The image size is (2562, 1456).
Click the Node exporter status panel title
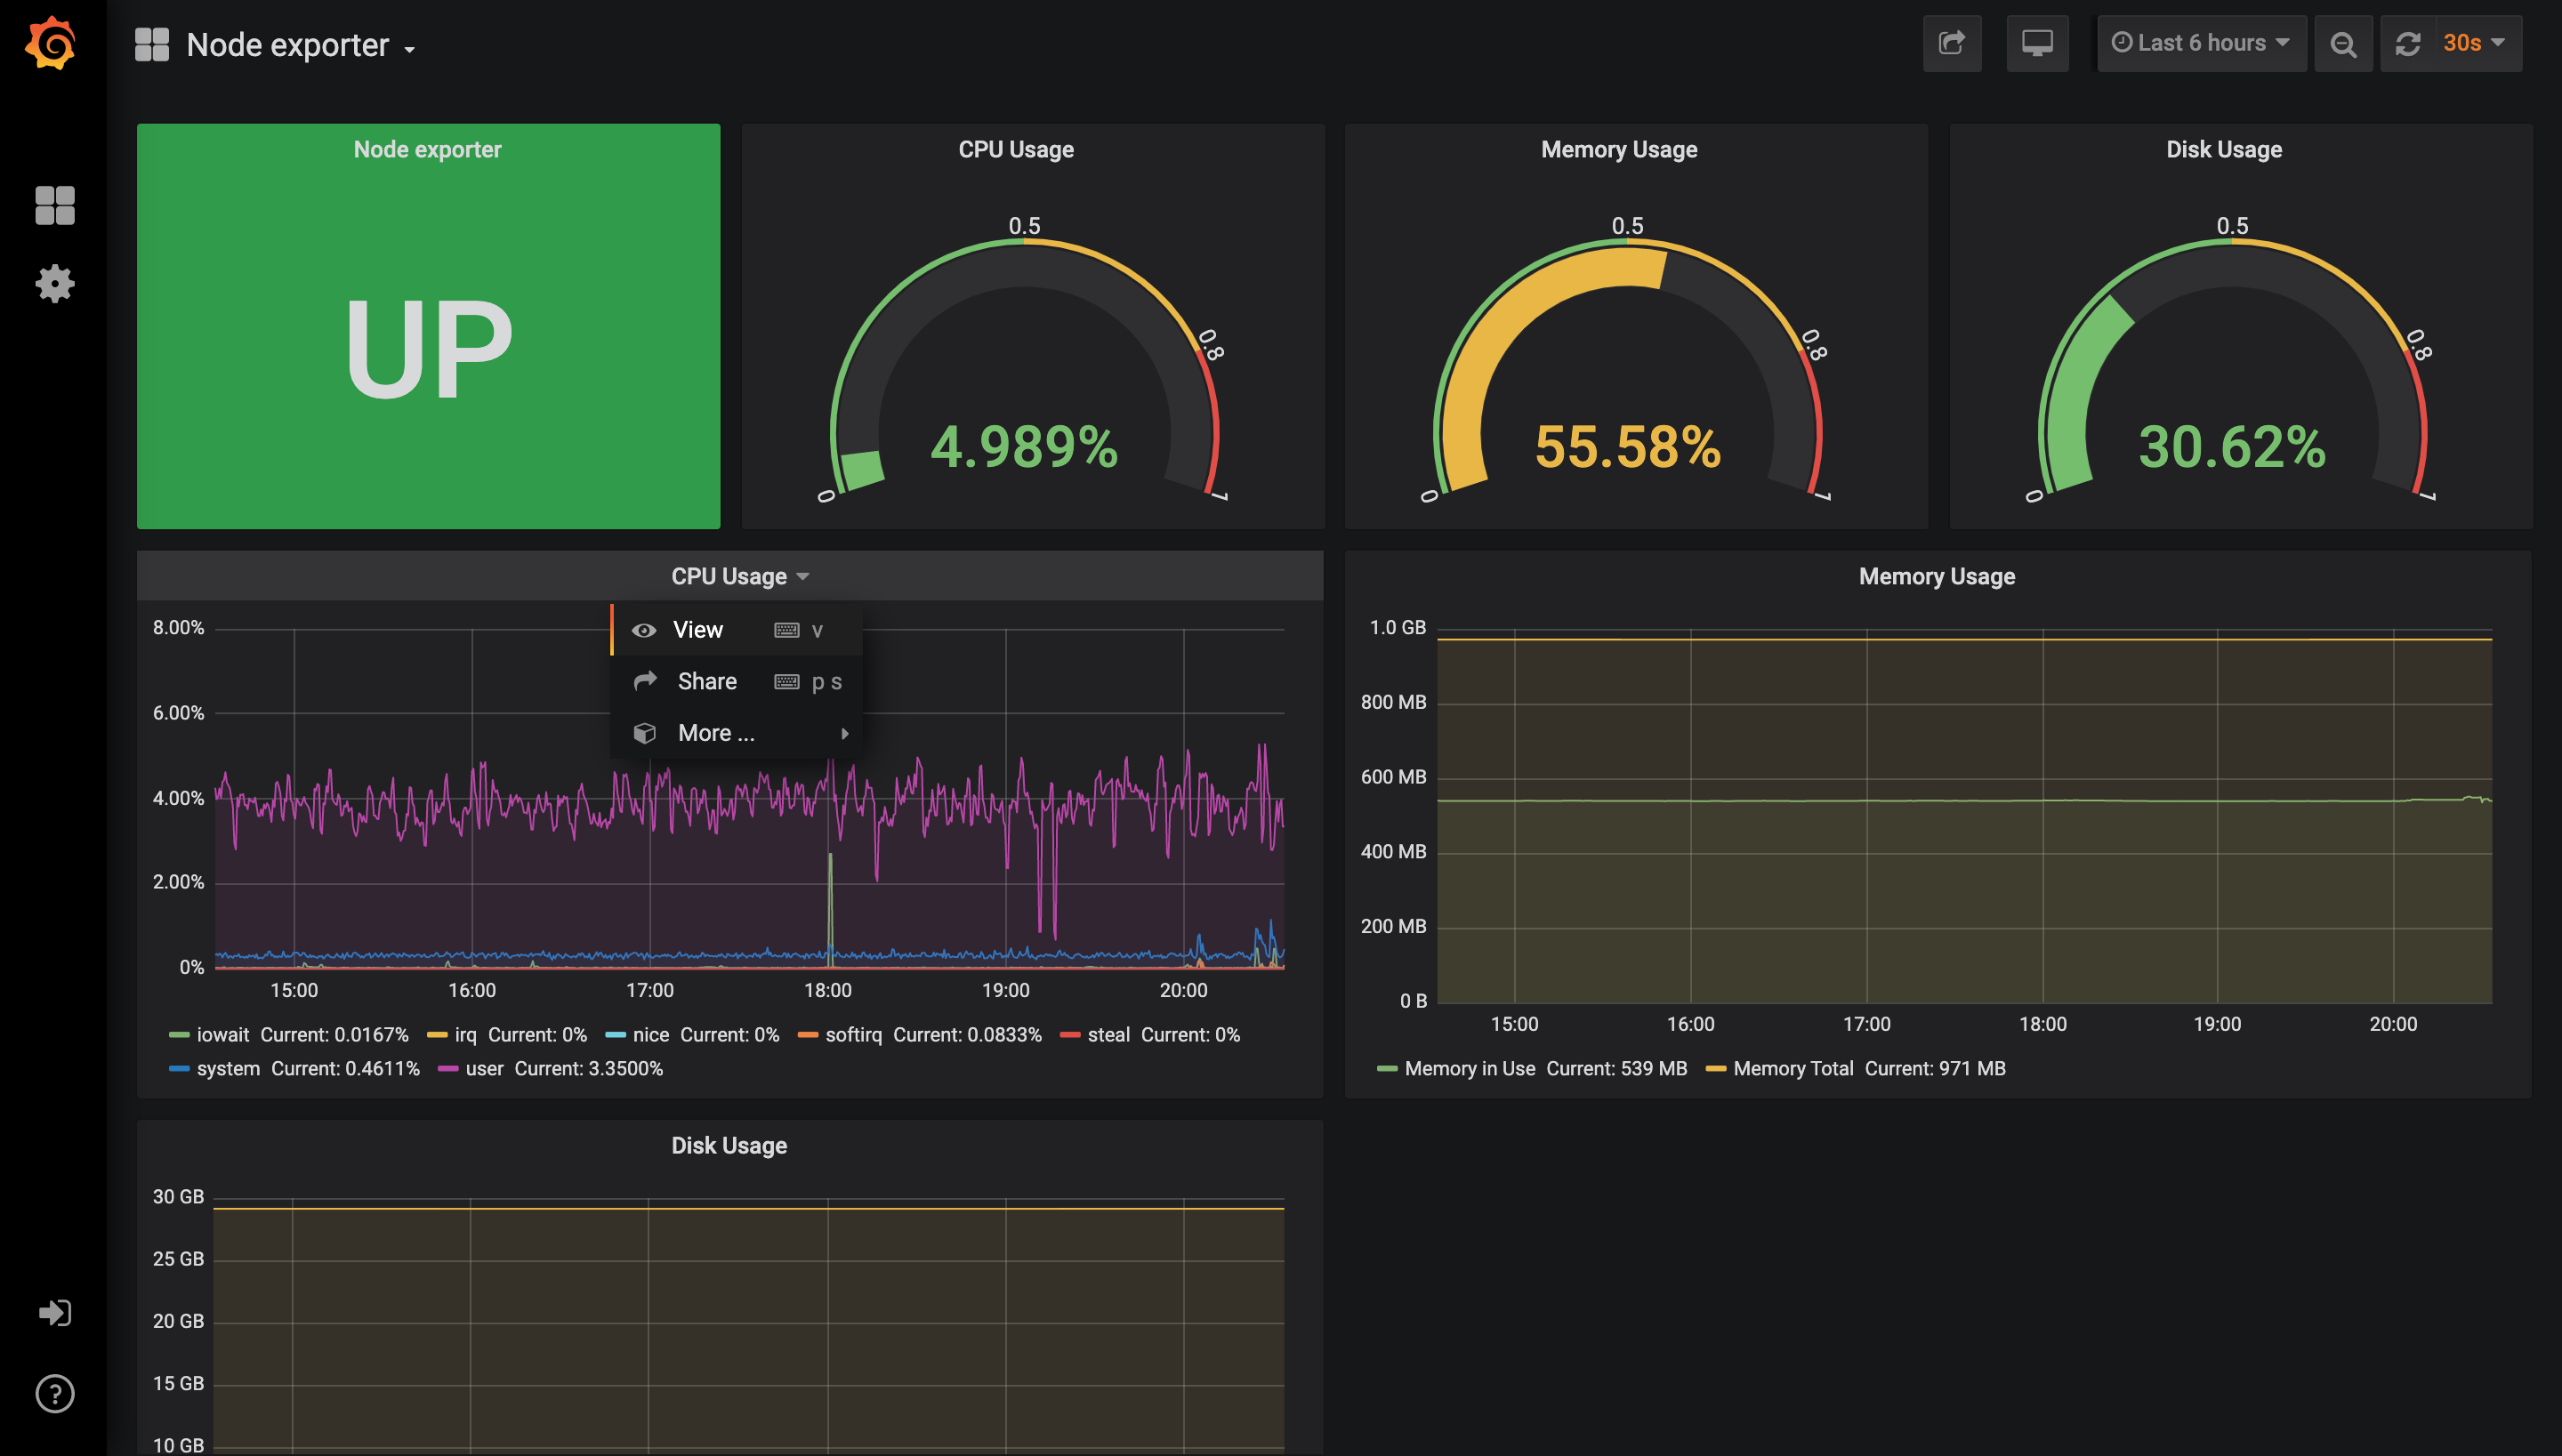point(427,149)
